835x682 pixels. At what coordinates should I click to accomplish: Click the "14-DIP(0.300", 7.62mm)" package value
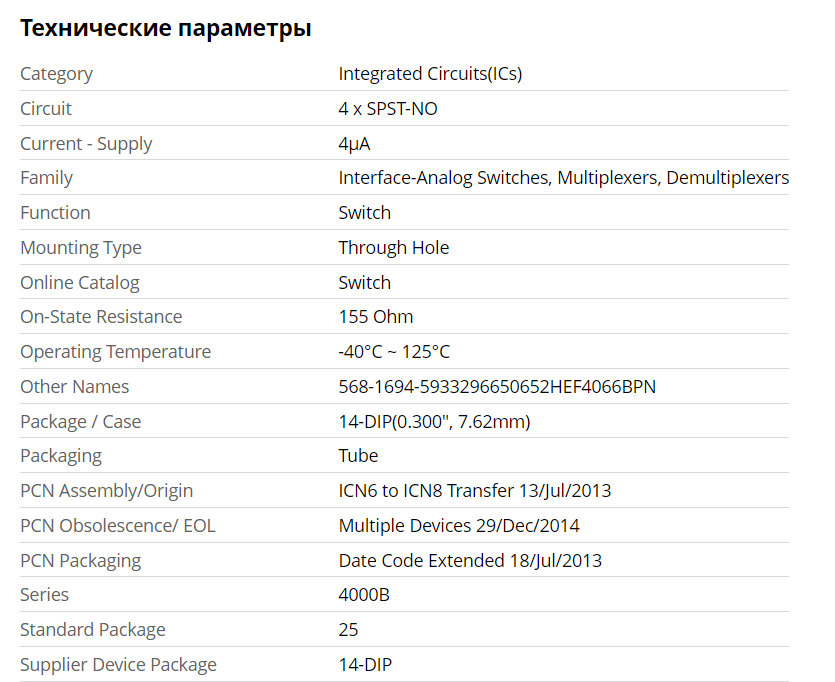434,422
